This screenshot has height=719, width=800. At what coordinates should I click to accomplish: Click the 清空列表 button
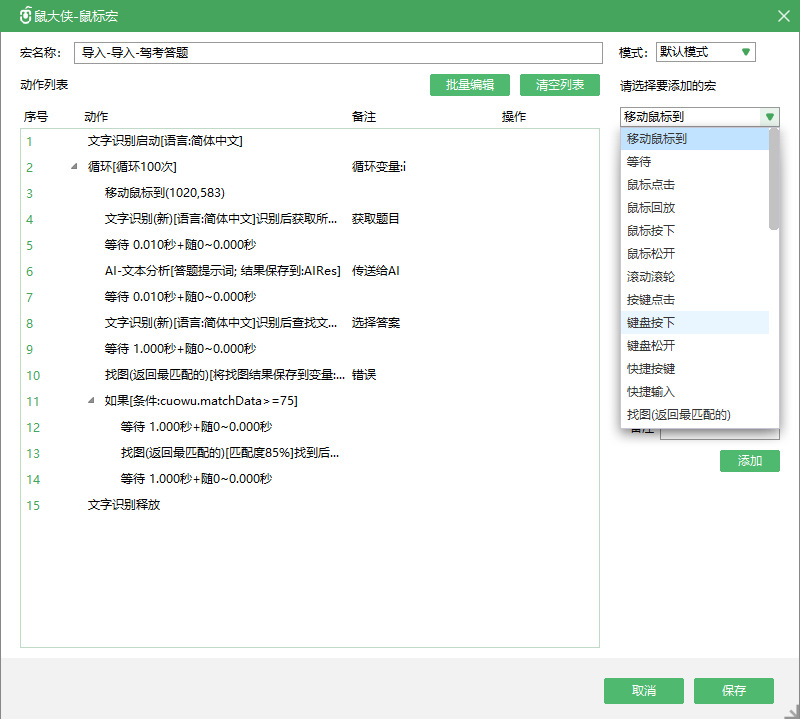point(559,85)
